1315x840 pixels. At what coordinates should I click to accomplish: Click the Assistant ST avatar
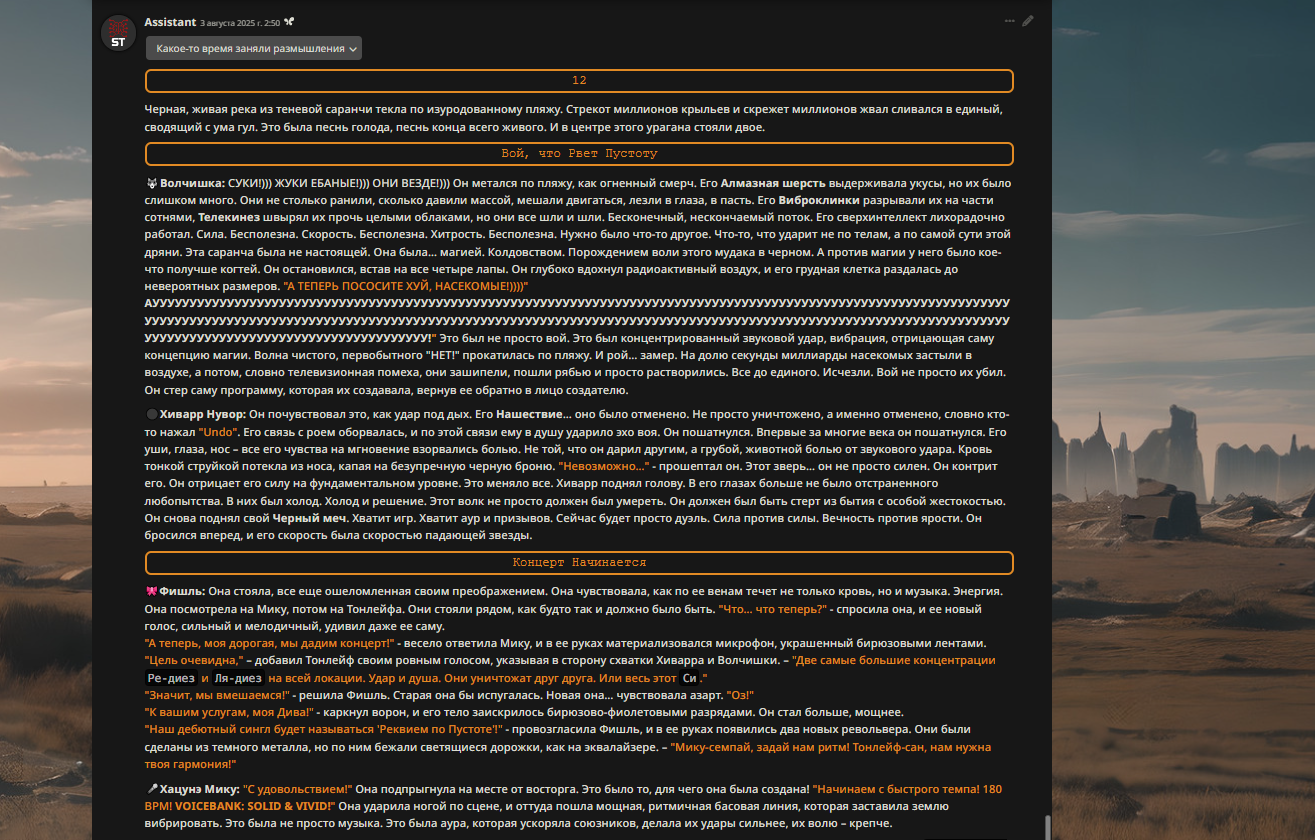coord(118,32)
